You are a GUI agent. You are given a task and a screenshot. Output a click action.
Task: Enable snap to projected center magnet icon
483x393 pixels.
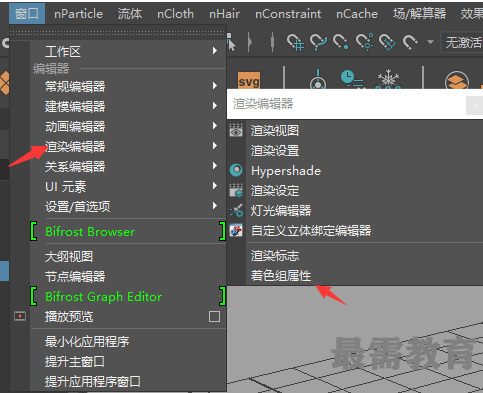click(364, 42)
